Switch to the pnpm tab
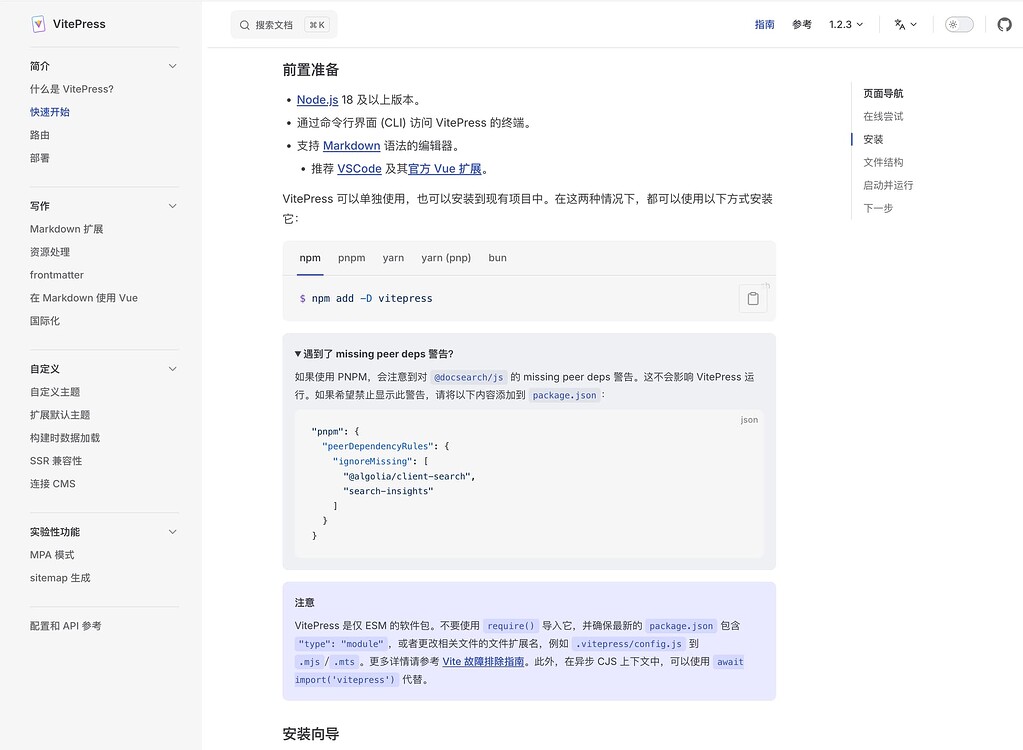This screenshot has width=1023, height=750. pyautogui.click(x=351, y=257)
